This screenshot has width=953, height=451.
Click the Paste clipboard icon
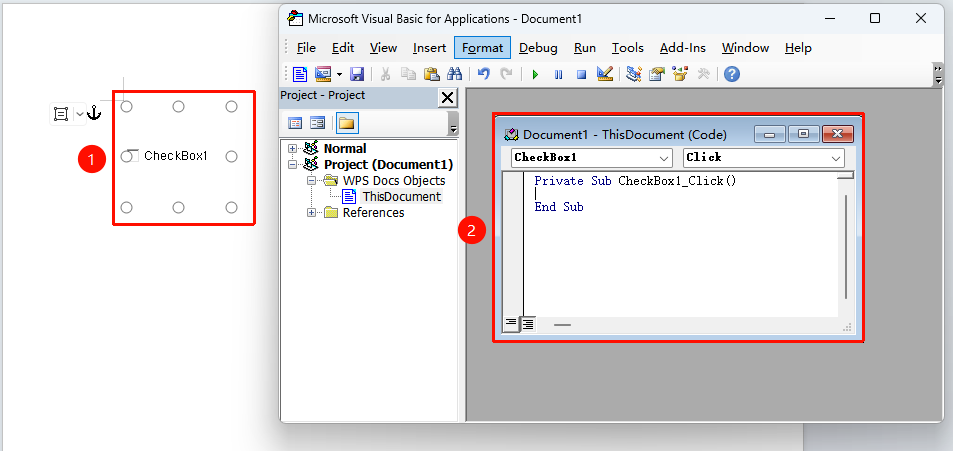(432, 74)
